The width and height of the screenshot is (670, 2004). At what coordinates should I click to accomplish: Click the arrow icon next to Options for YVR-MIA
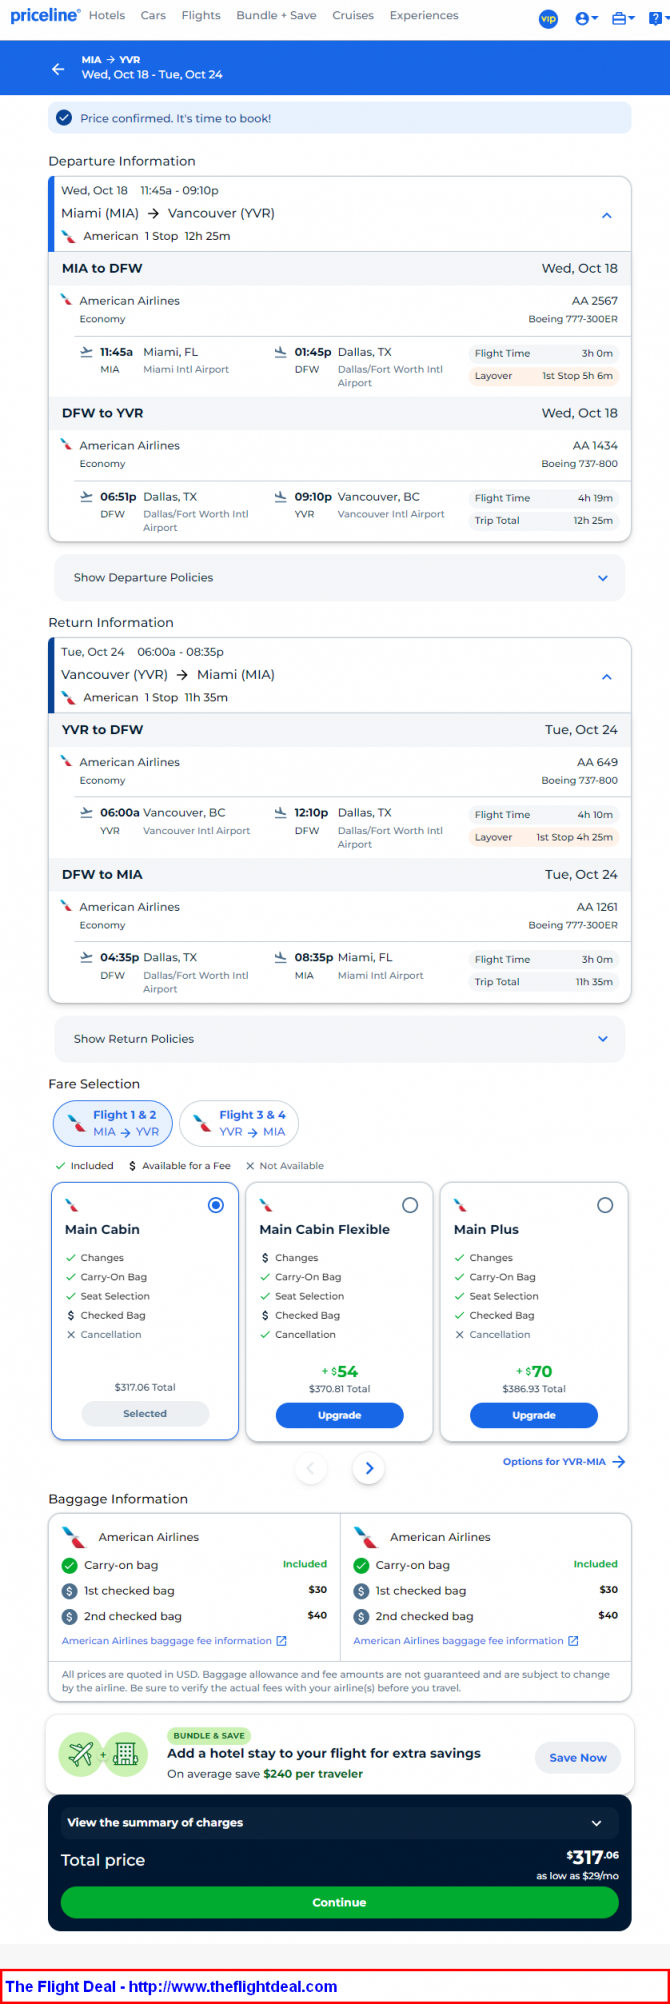pyautogui.click(x=619, y=1462)
